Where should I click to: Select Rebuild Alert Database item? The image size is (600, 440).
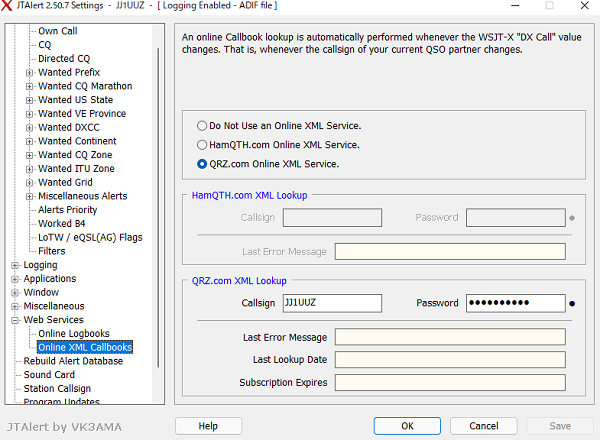point(73,361)
